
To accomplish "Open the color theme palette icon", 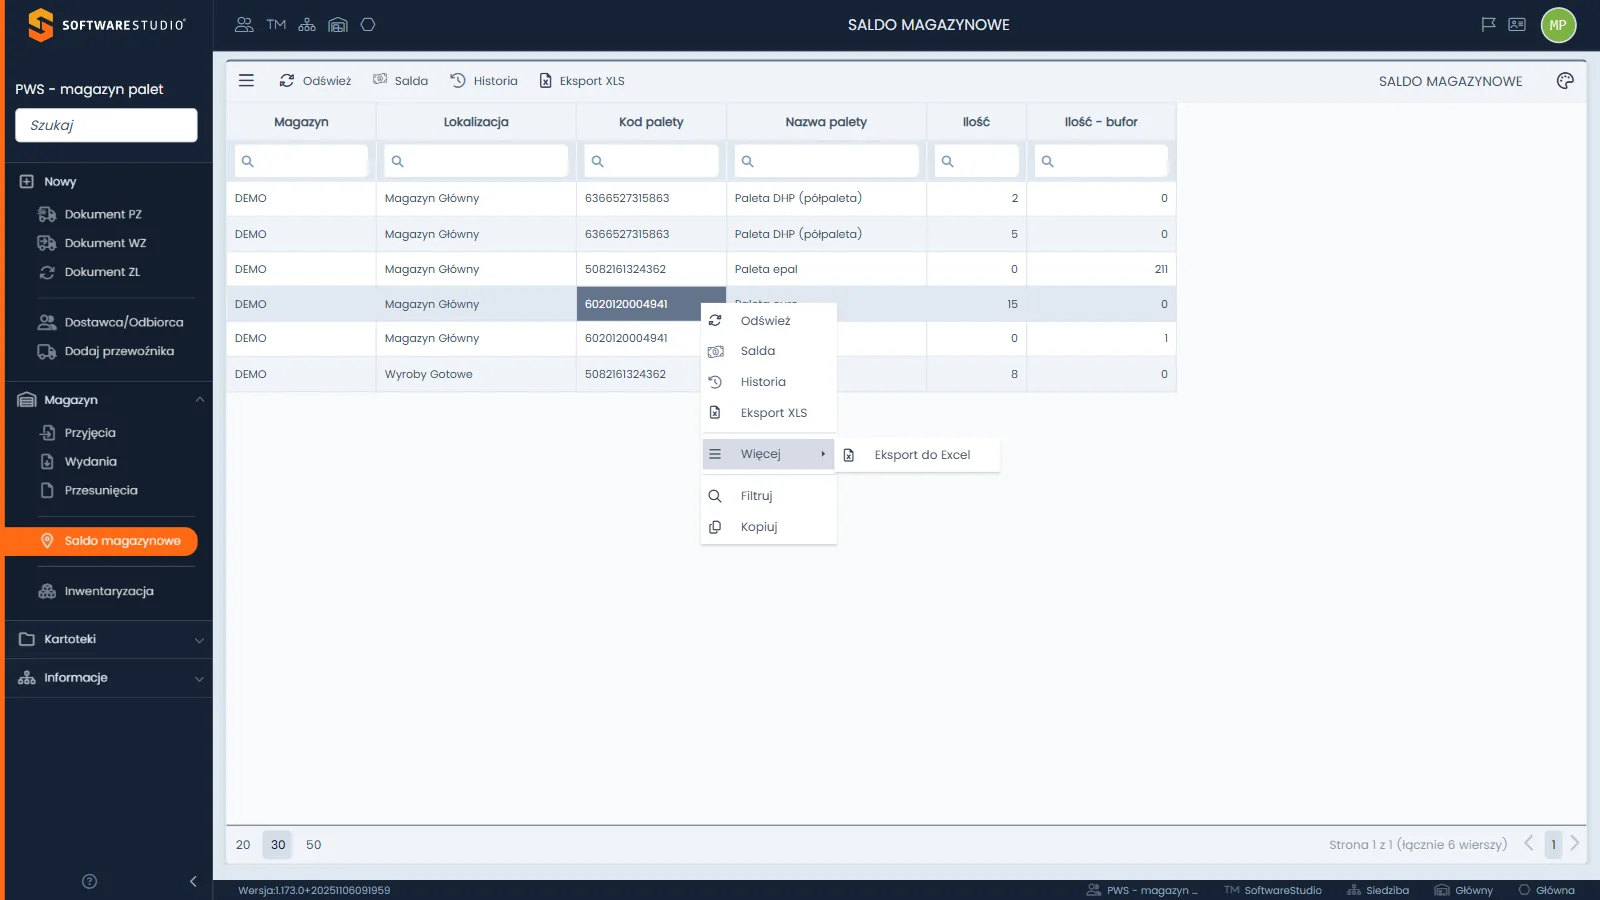I will click(1565, 81).
